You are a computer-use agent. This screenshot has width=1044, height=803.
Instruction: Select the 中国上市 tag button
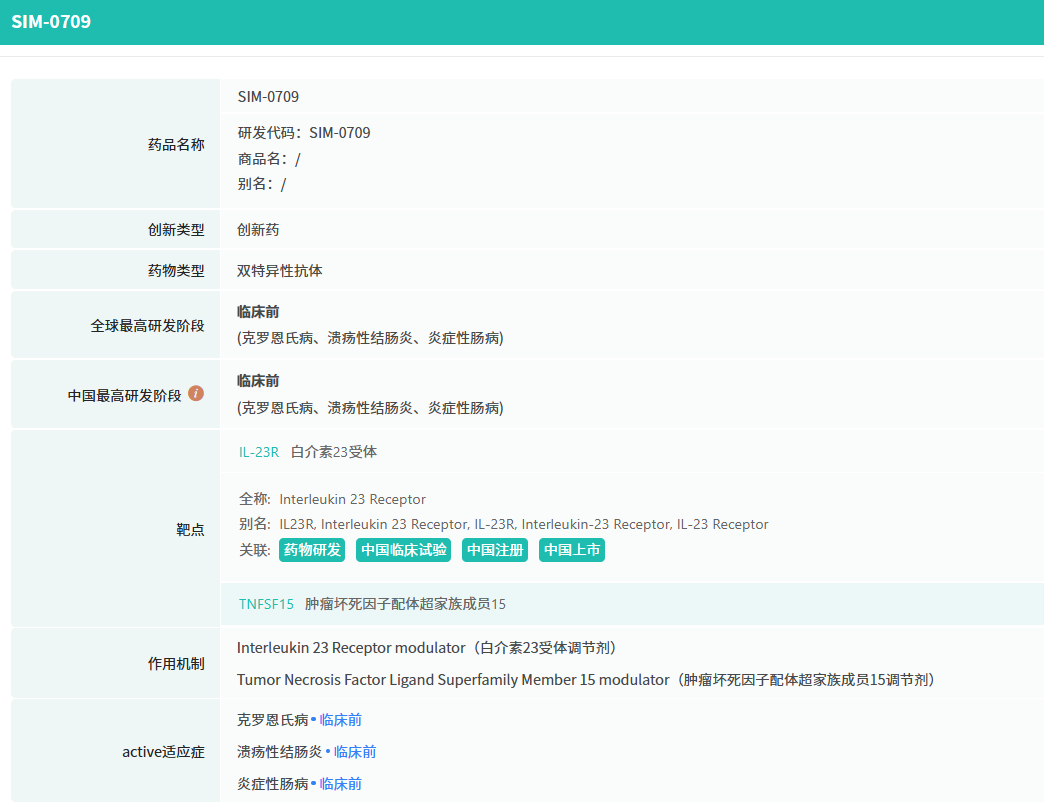pyautogui.click(x=572, y=550)
